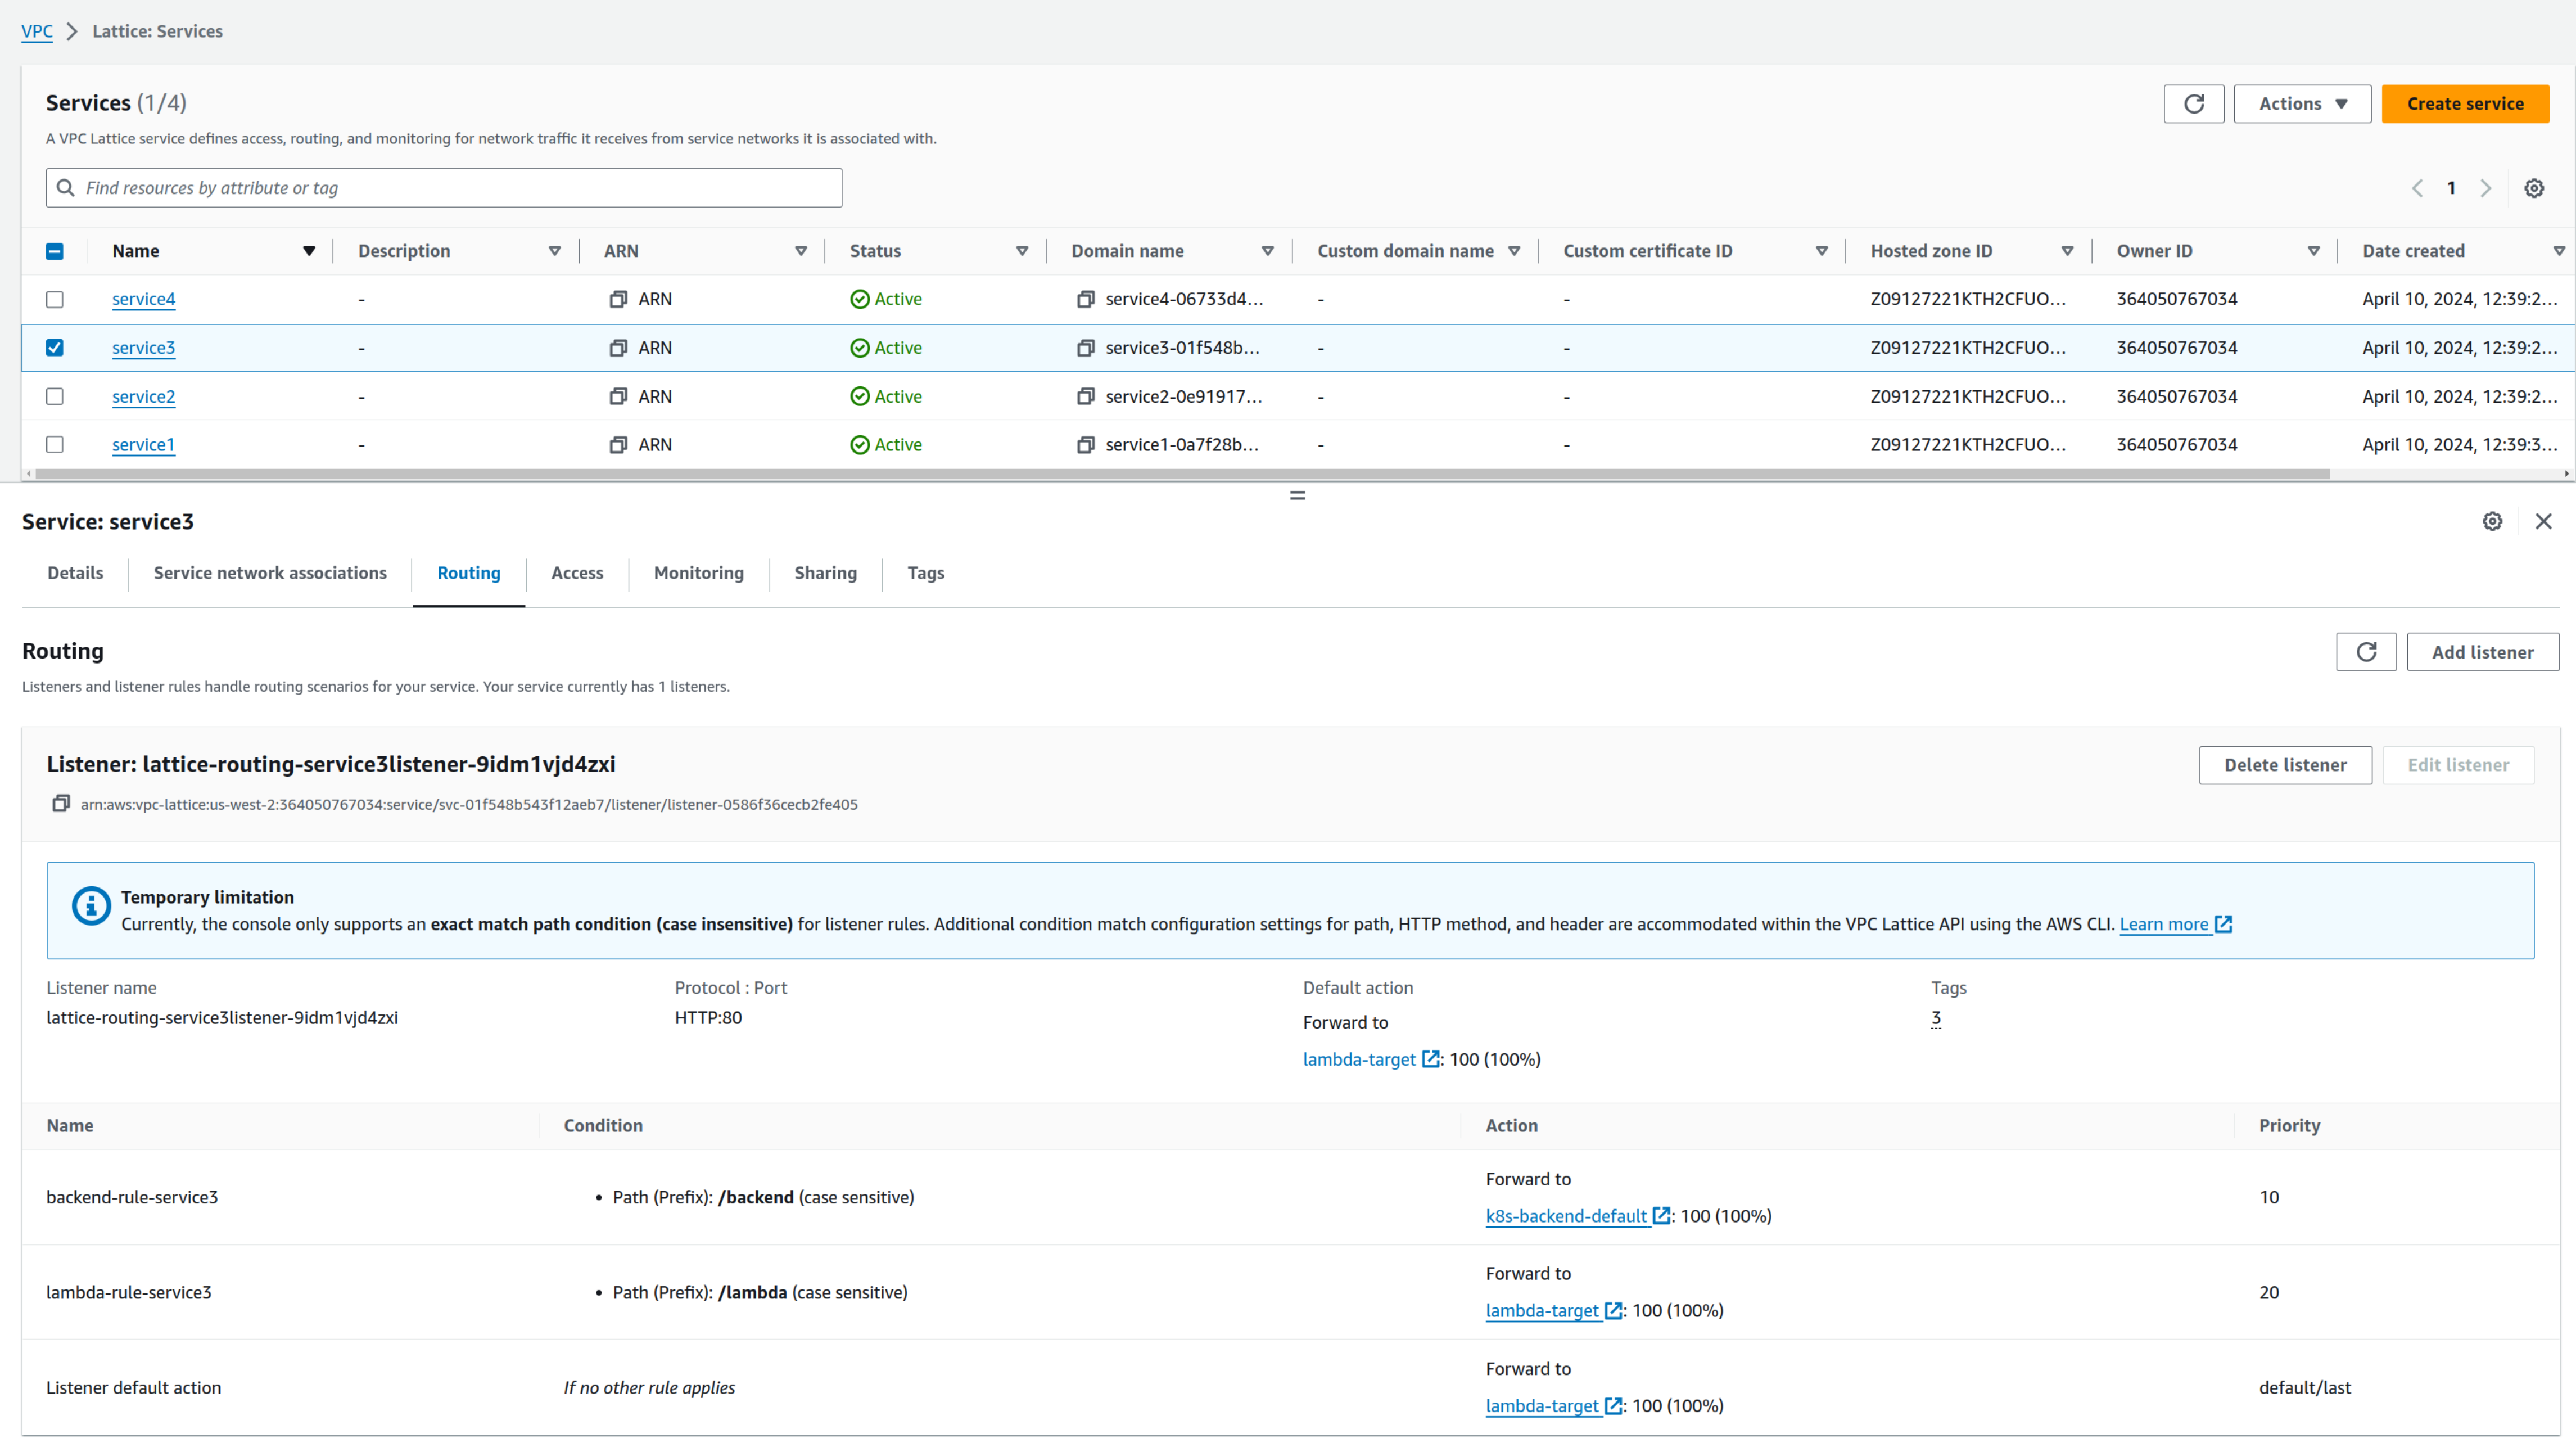Uncheck the service3 row checkbox
This screenshot has height=1443, width=2576.
pyautogui.click(x=55, y=348)
